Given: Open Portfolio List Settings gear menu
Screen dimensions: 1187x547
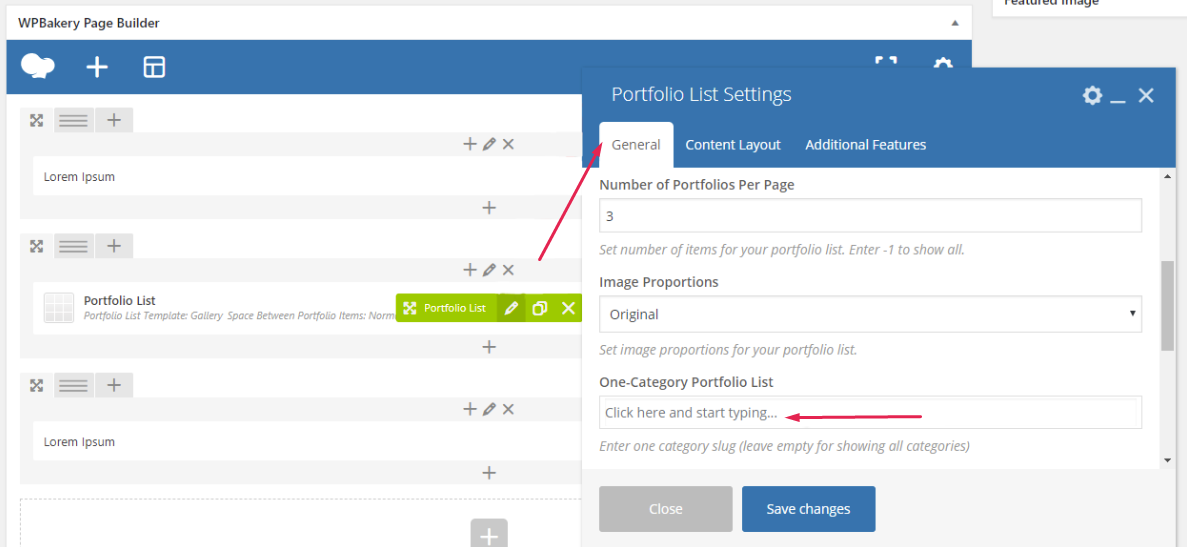Looking at the screenshot, I should coord(1092,95).
